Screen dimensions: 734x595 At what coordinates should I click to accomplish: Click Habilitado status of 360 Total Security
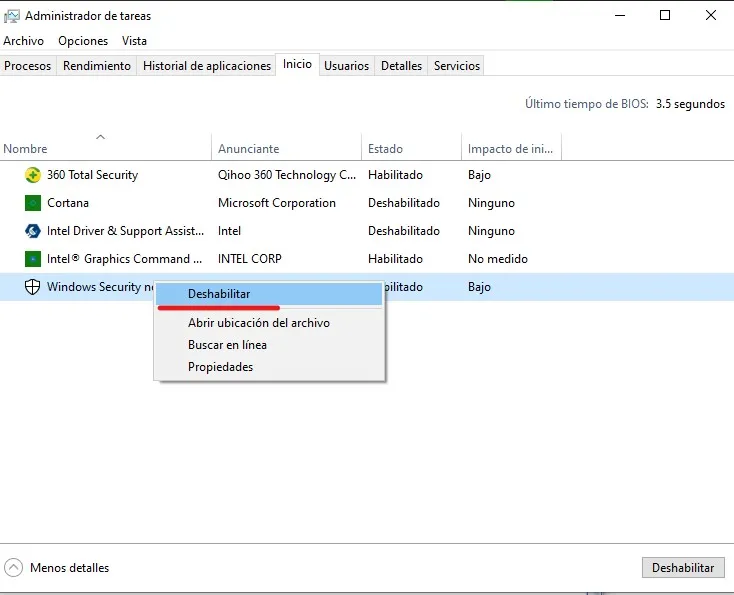395,175
